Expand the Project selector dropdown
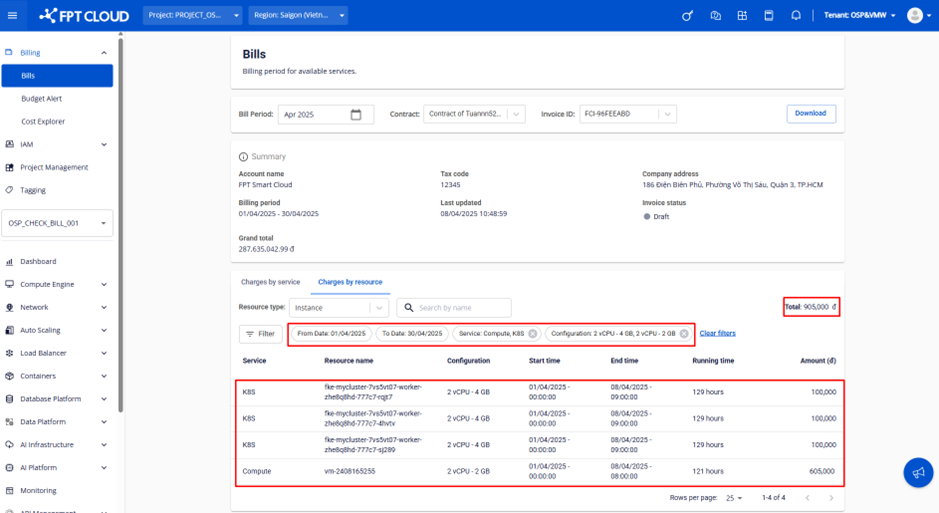Image resolution: width=939 pixels, height=513 pixels. tap(192, 16)
